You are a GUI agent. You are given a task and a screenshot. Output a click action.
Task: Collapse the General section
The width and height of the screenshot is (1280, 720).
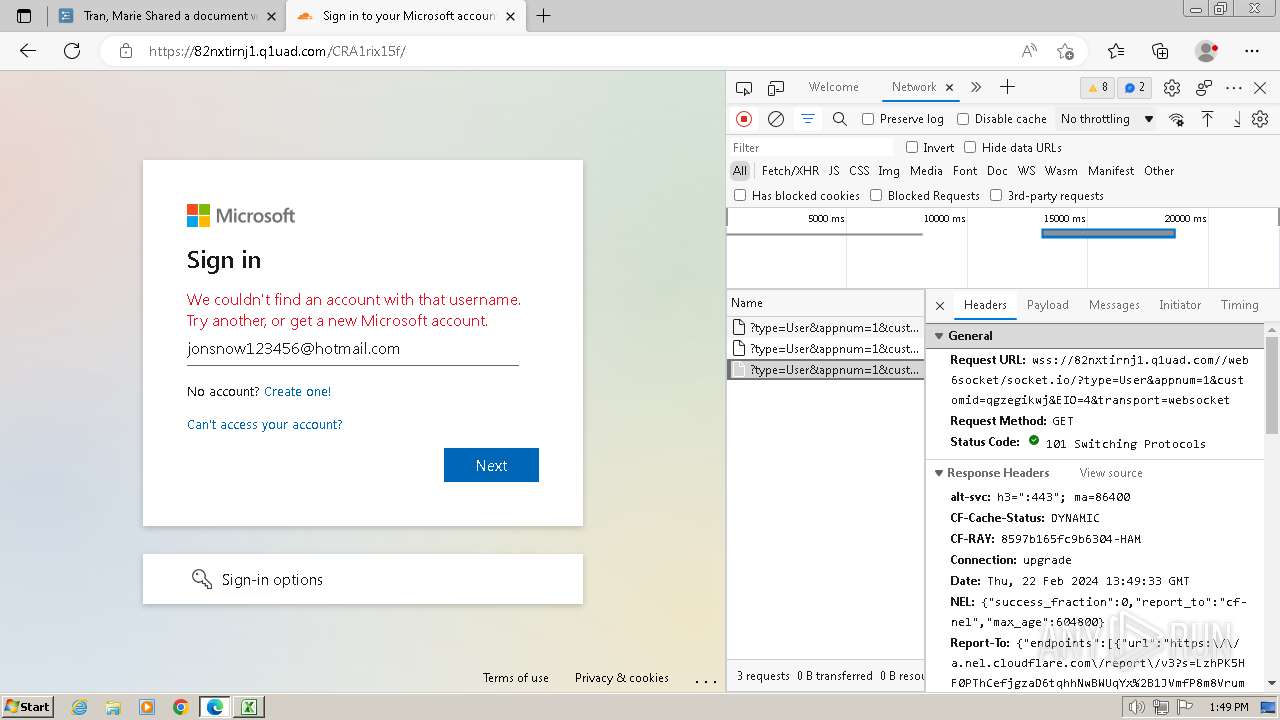pyautogui.click(x=940, y=336)
